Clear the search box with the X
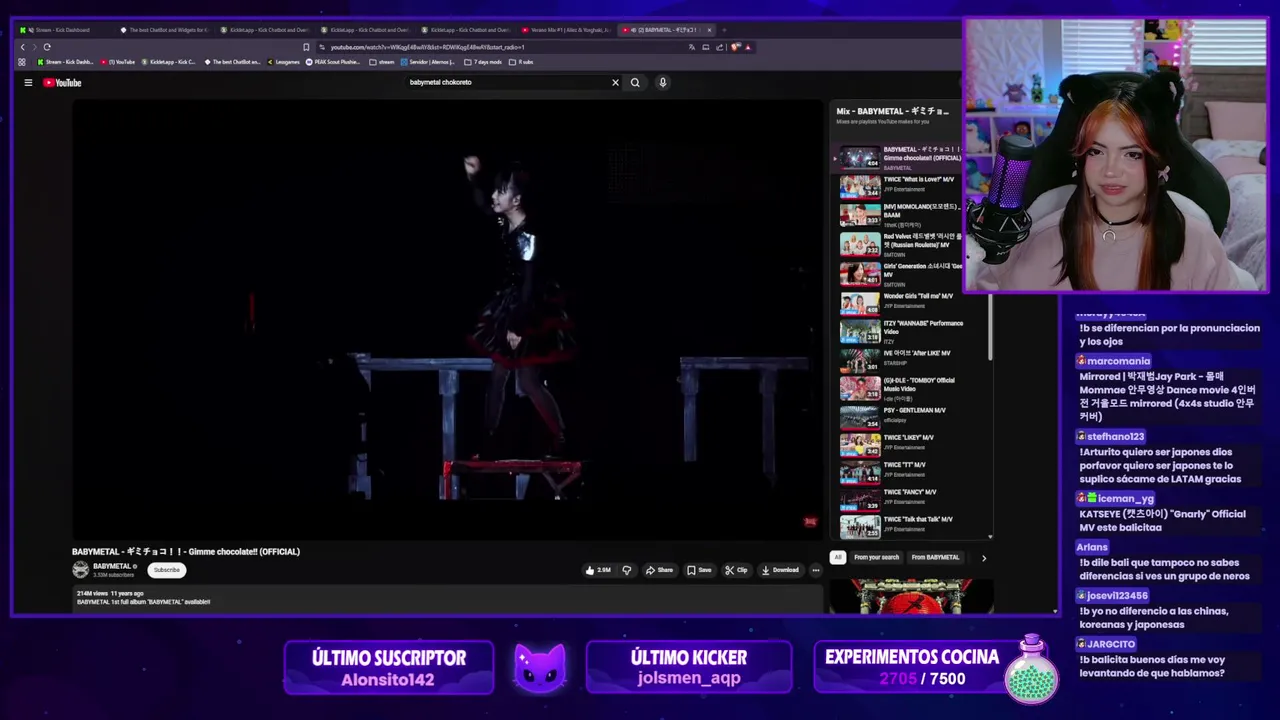Screen dimensions: 1280x720 click(615, 83)
